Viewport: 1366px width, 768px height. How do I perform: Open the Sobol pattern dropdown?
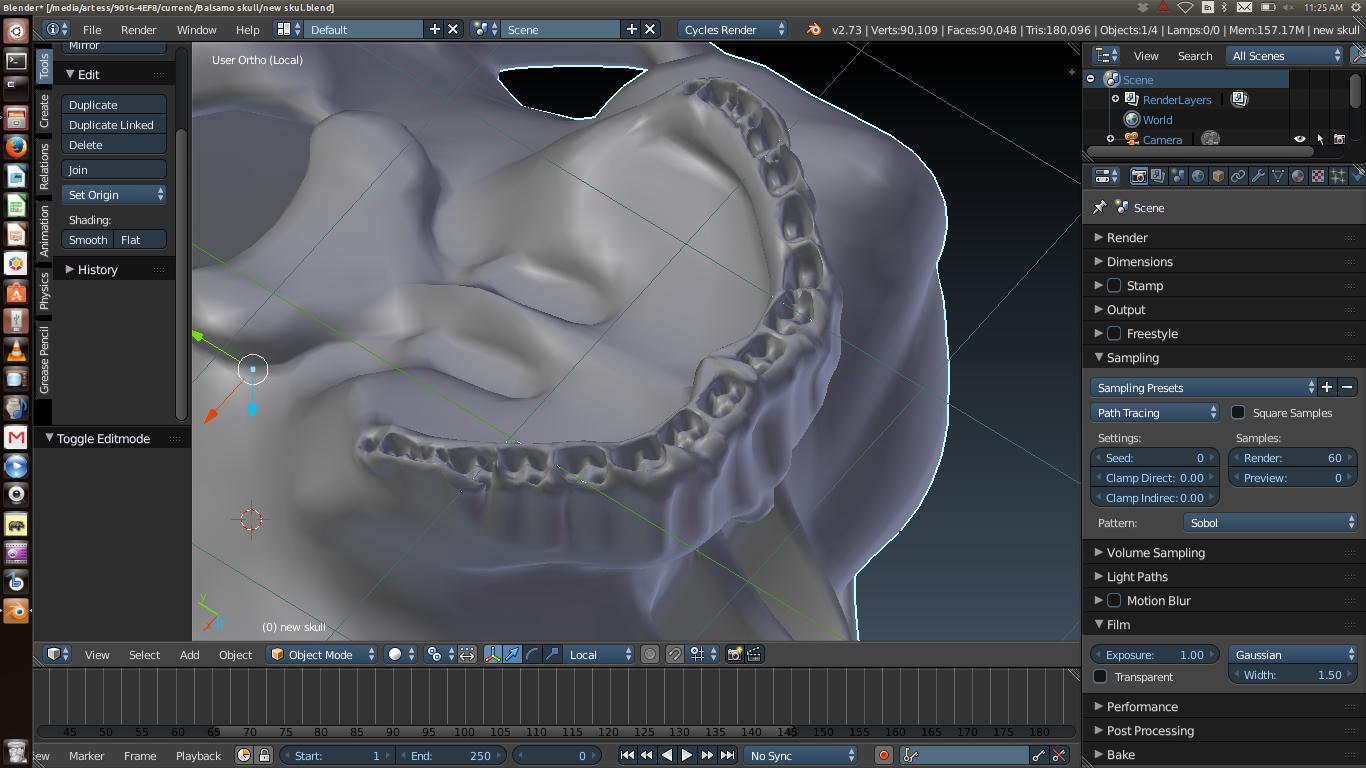[x=1269, y=522]
